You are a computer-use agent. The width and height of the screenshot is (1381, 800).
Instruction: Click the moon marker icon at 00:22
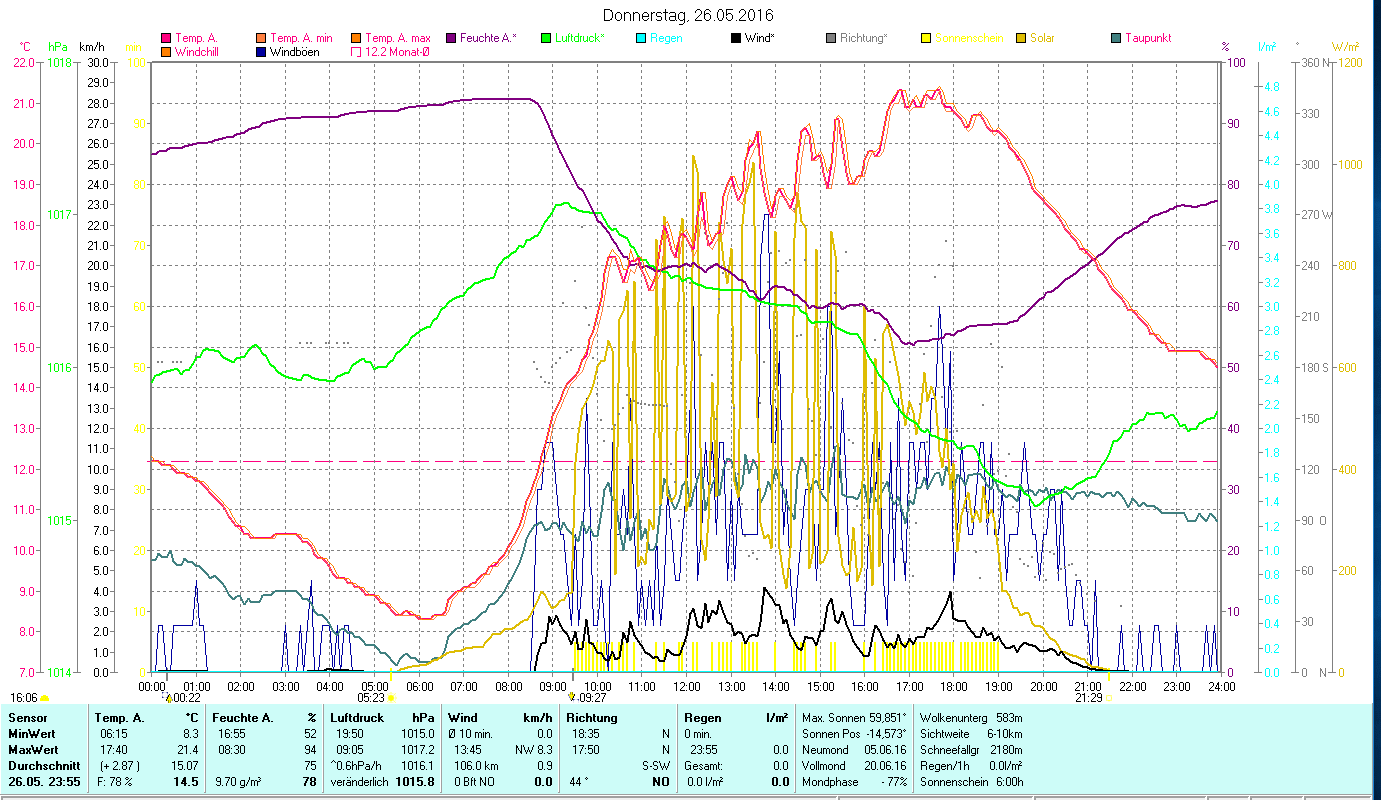(x=168, y=697)
